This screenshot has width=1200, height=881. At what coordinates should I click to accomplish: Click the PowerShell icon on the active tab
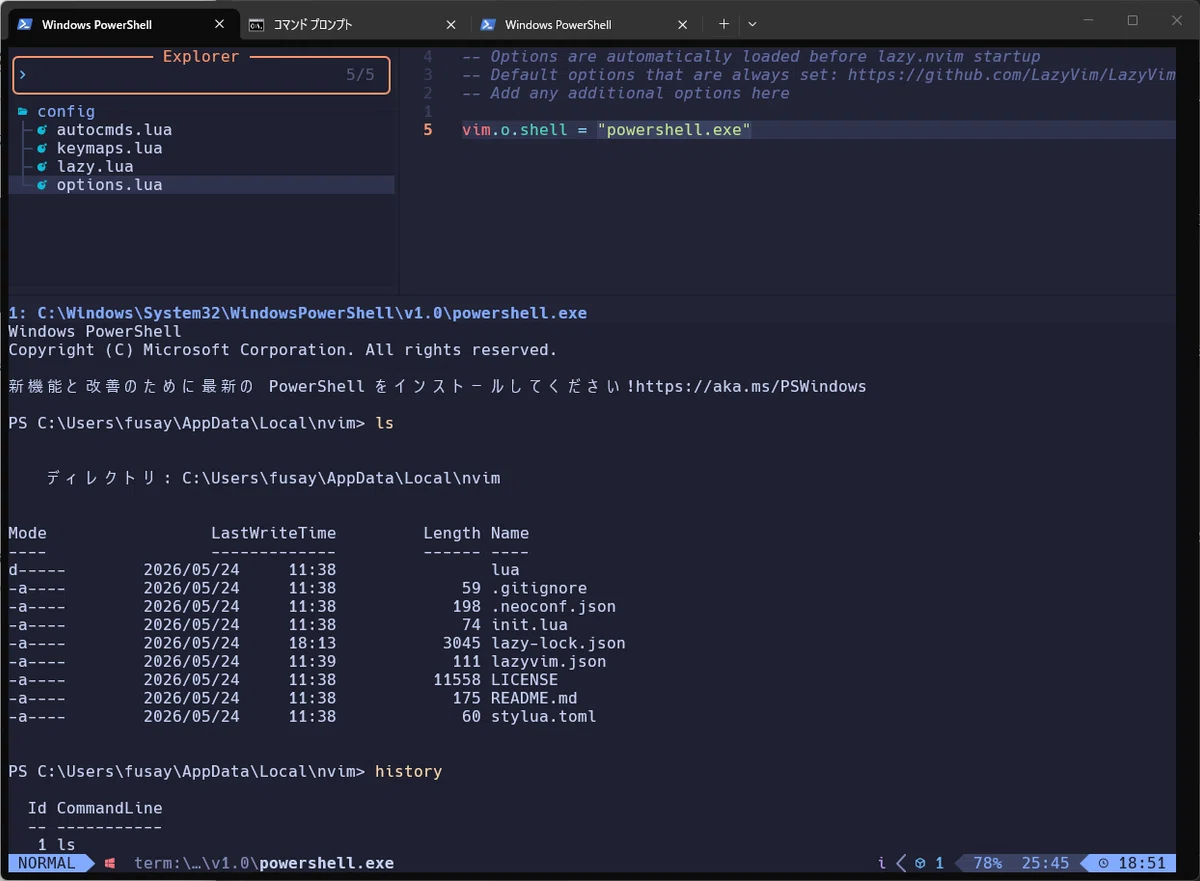[25, 24]
